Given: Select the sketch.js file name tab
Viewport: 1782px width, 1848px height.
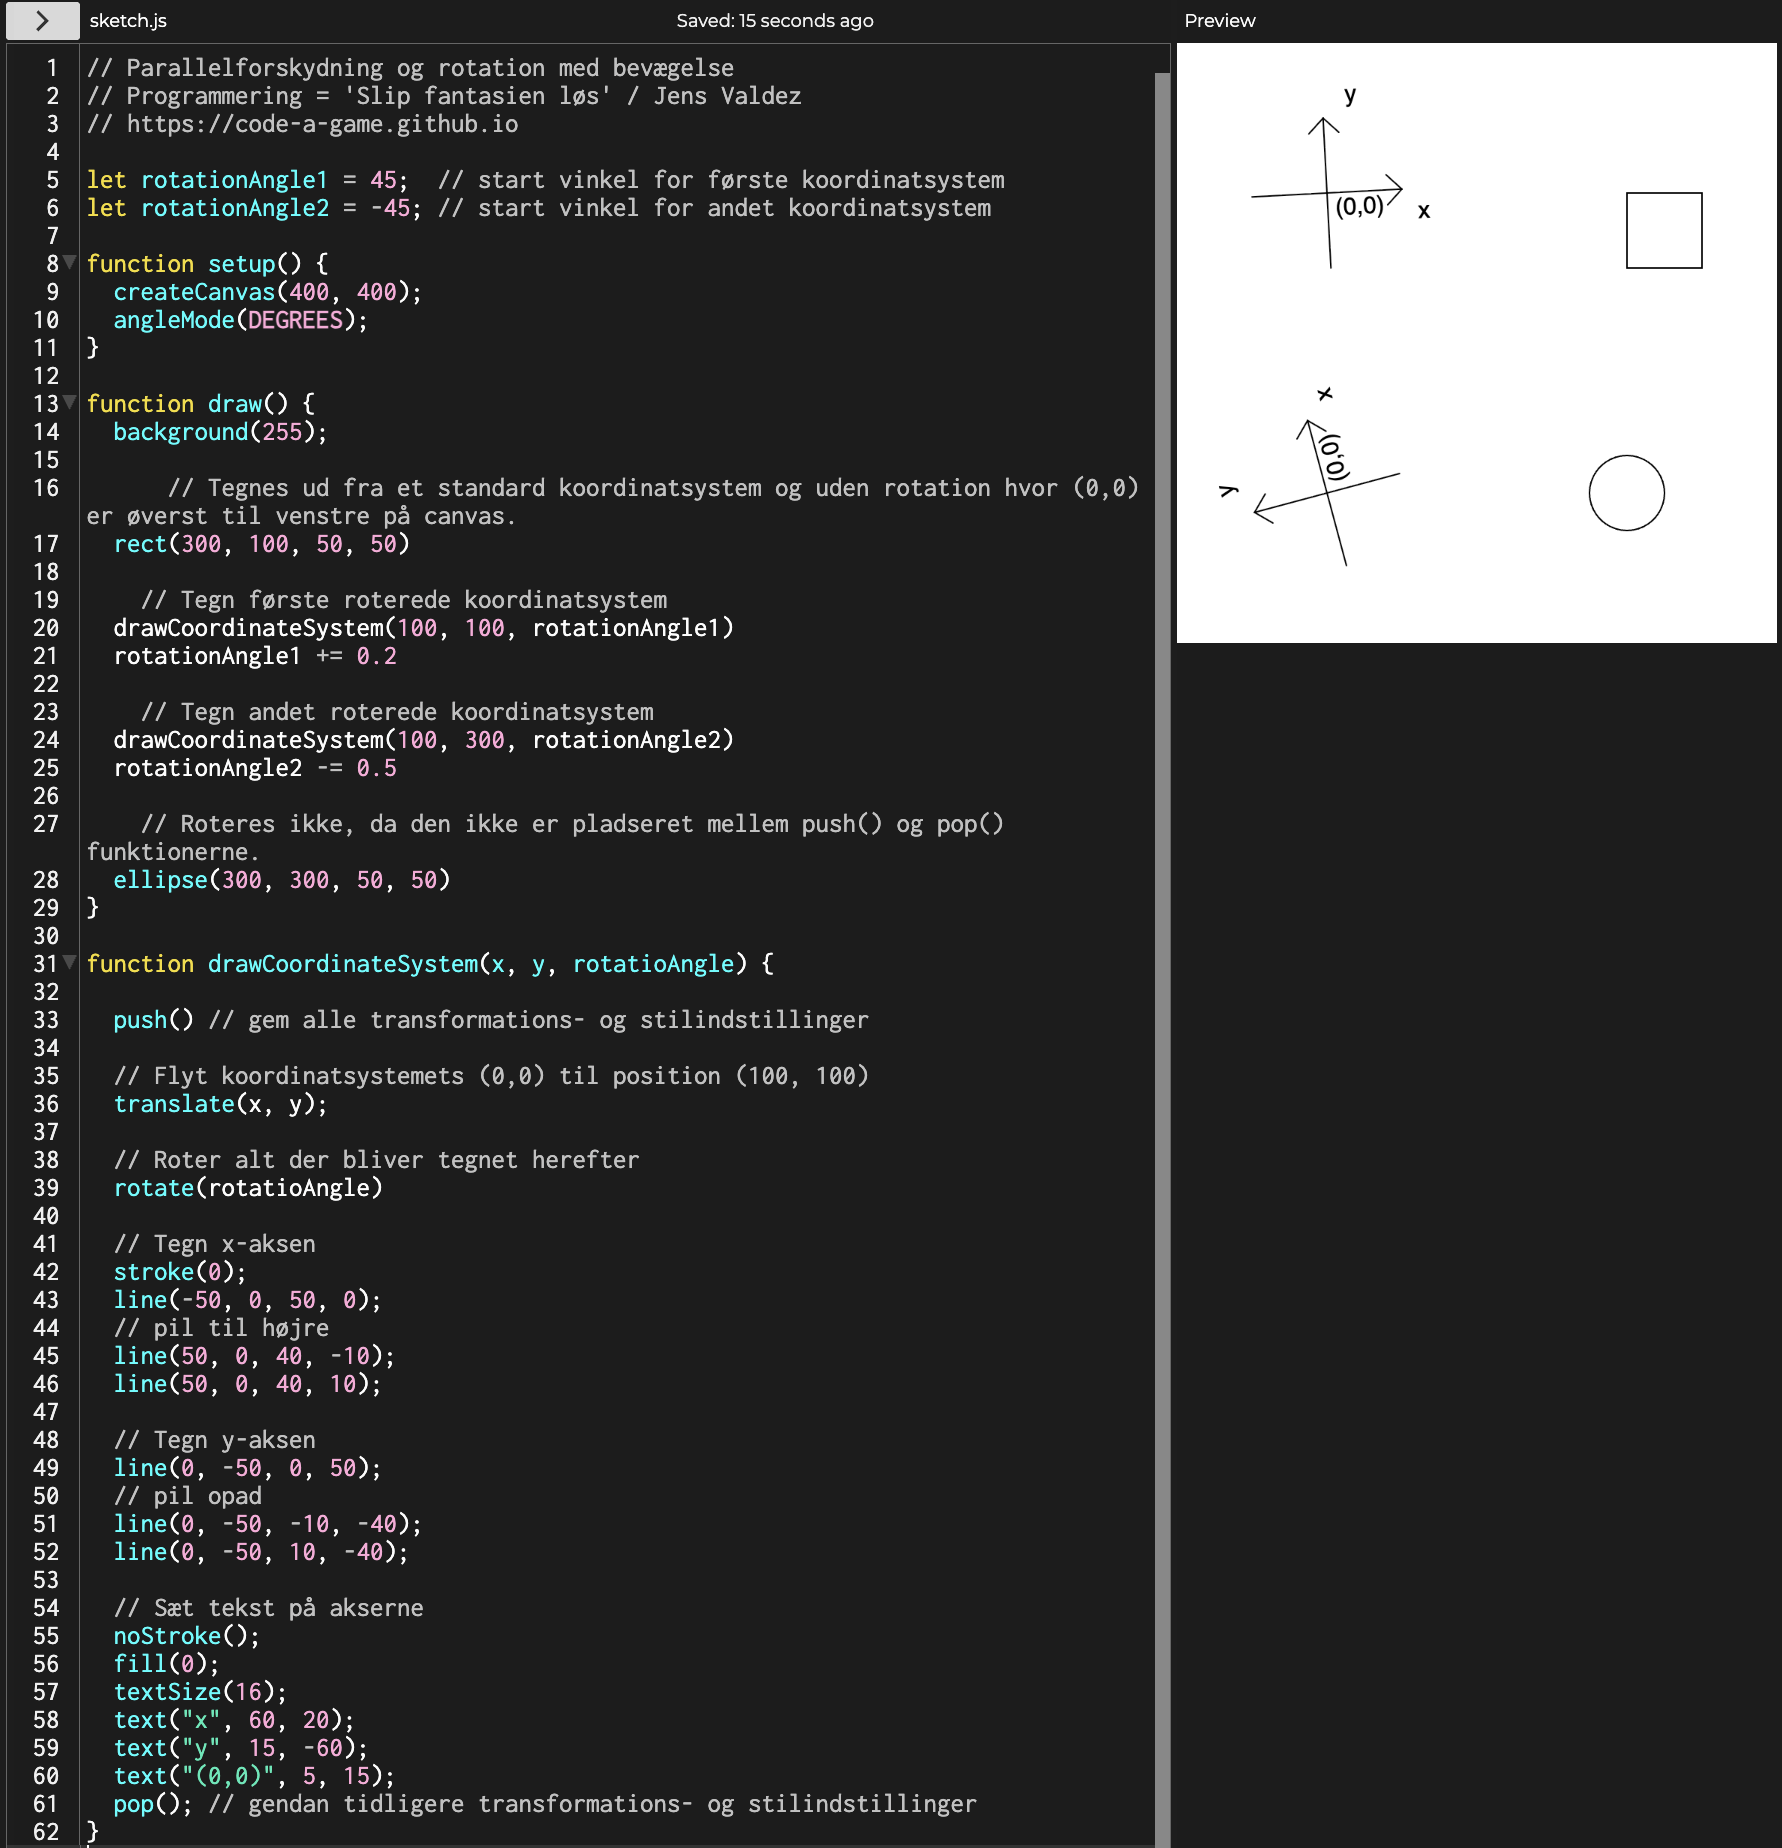Looking at the screenshot, I should pos(128,21).
